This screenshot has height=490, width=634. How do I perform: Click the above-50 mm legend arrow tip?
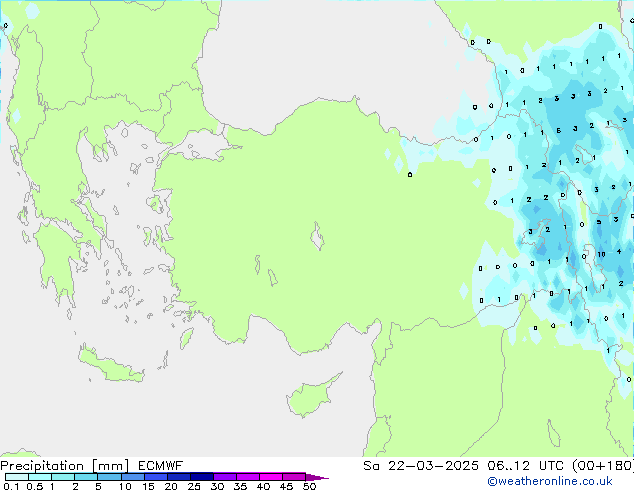click(317, 477)
